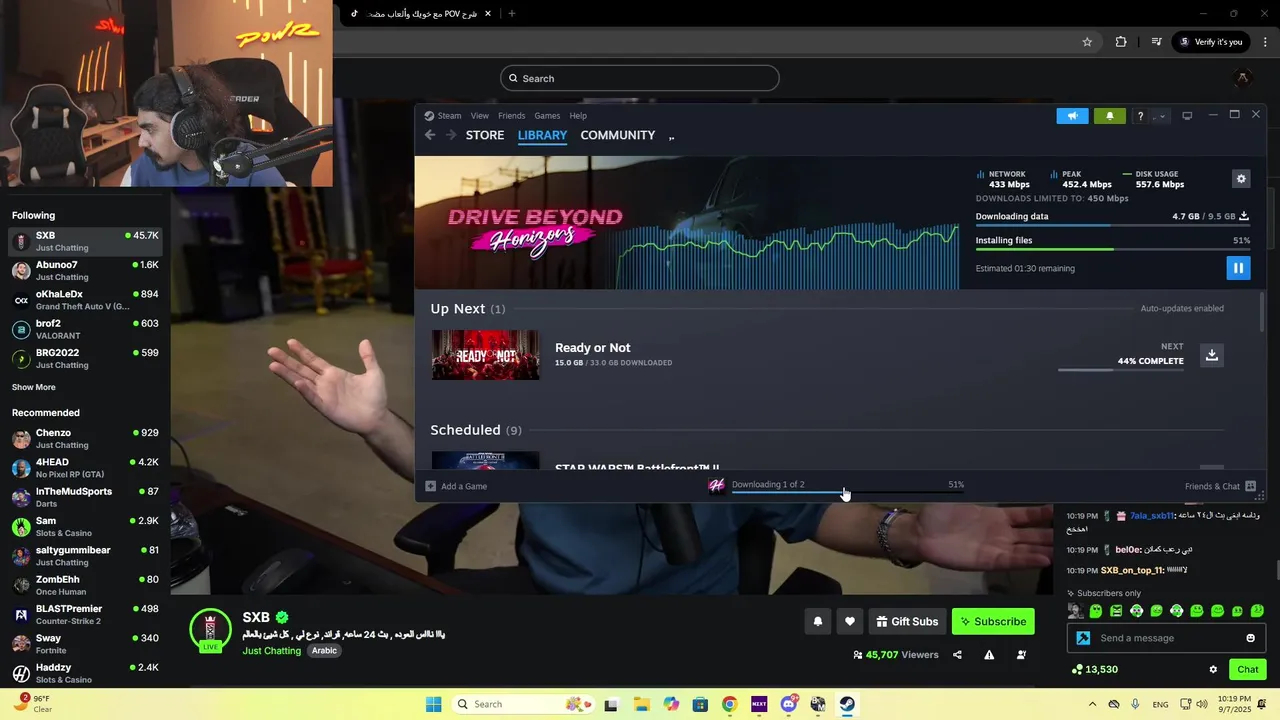Go back in Steam navigation

(430, 135)
